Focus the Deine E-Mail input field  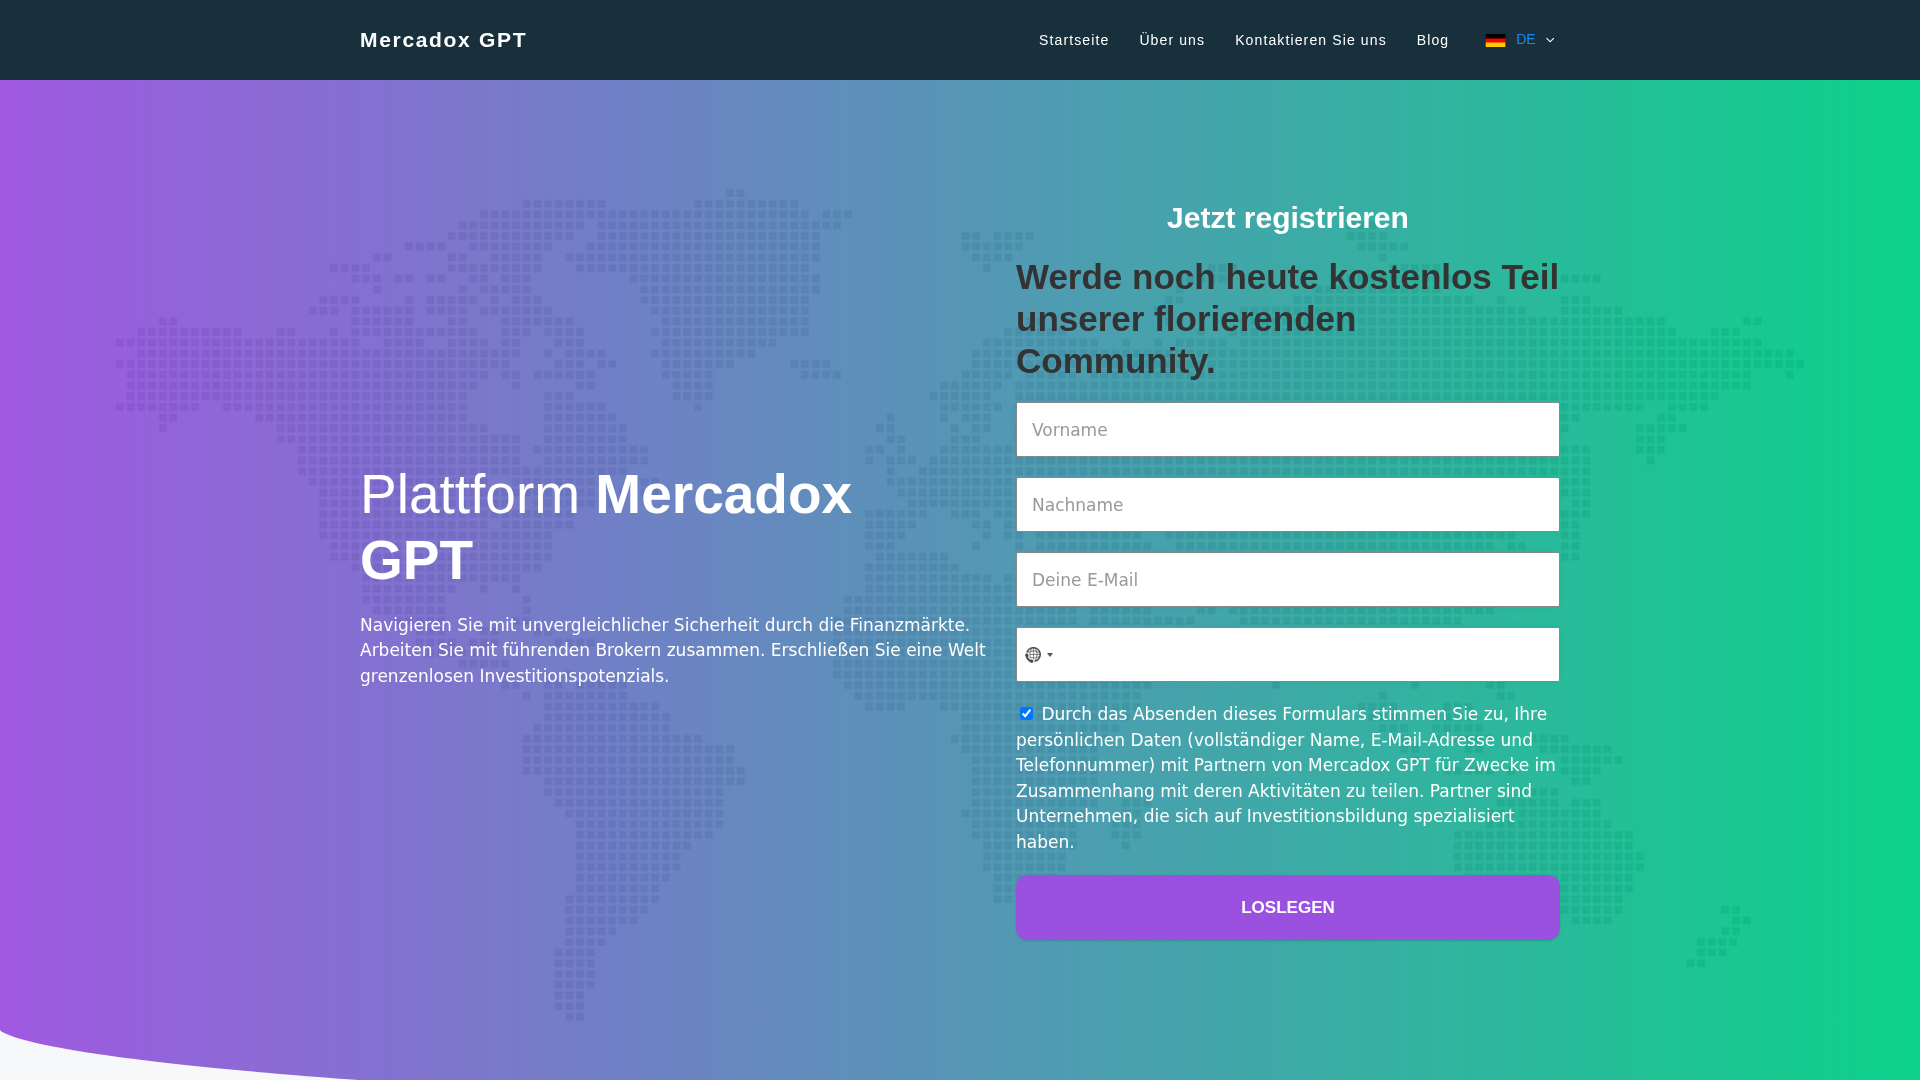click(1288, 580)
